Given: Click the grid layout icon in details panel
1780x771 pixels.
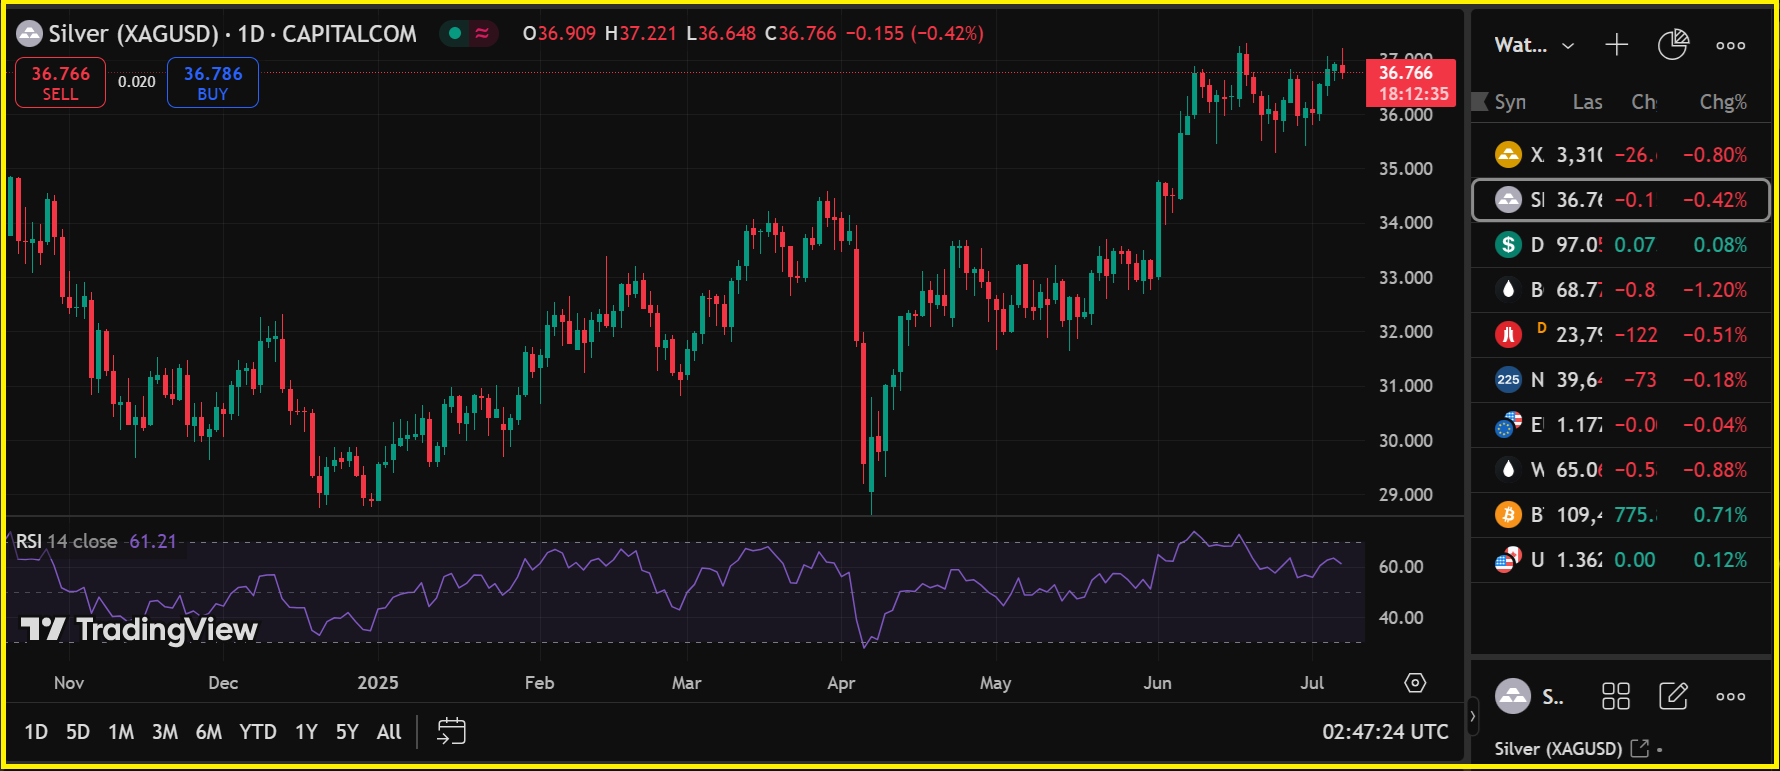Looking at the screenshot, I should tap(1616, 696).
